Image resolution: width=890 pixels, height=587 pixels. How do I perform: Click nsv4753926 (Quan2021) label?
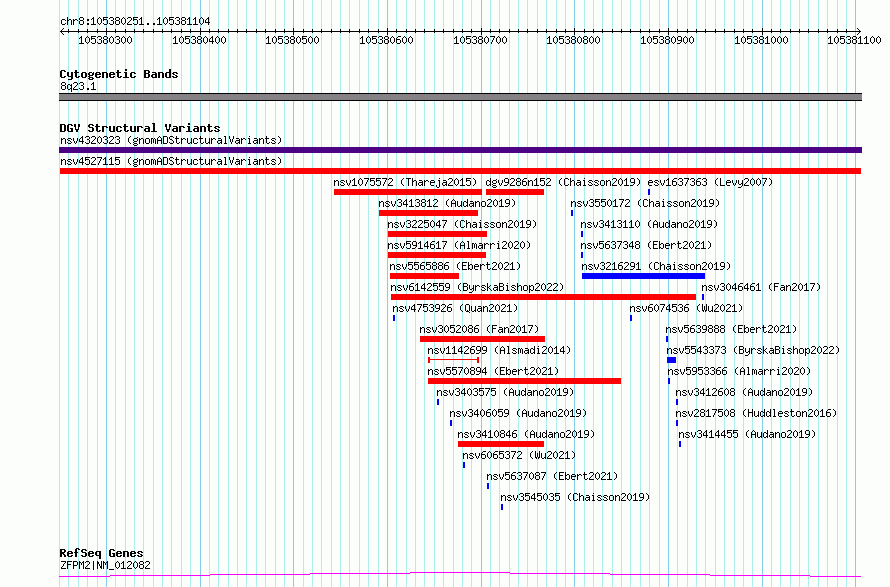[x=455, y=308]
